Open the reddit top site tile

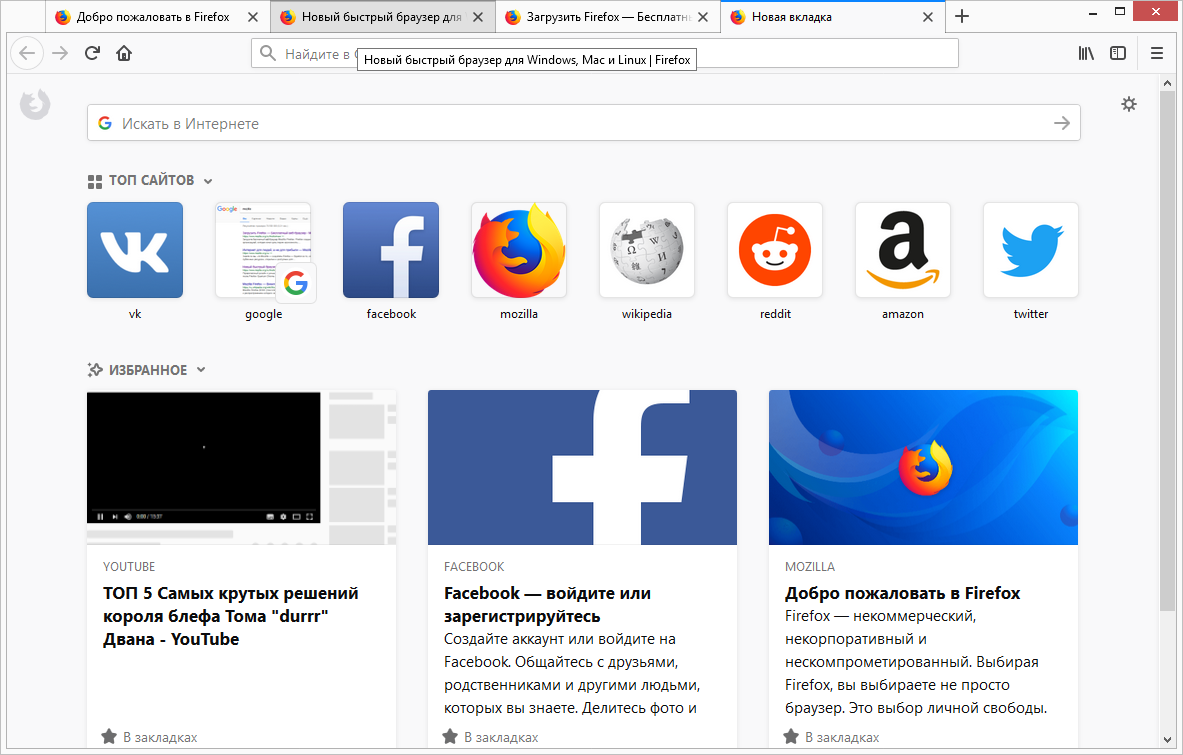pos(775,250)
